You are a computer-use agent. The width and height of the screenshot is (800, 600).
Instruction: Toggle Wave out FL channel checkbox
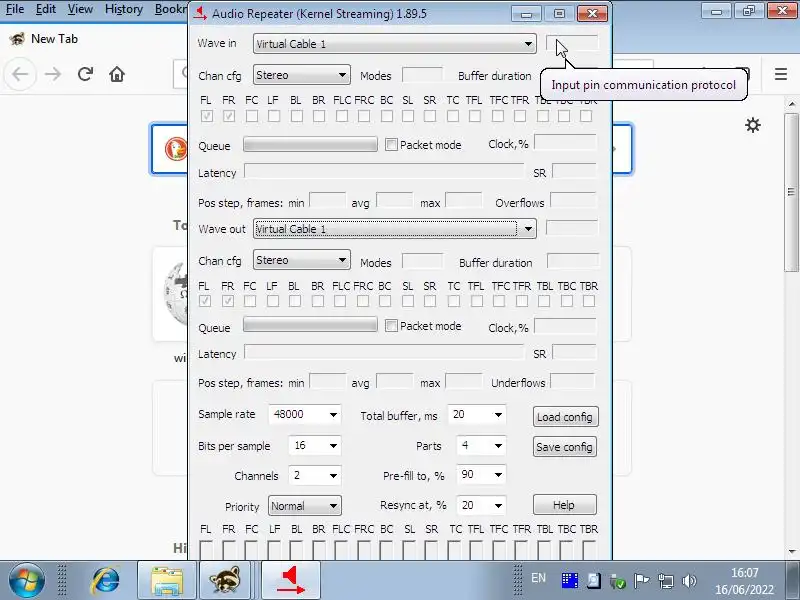click(205, 301)
